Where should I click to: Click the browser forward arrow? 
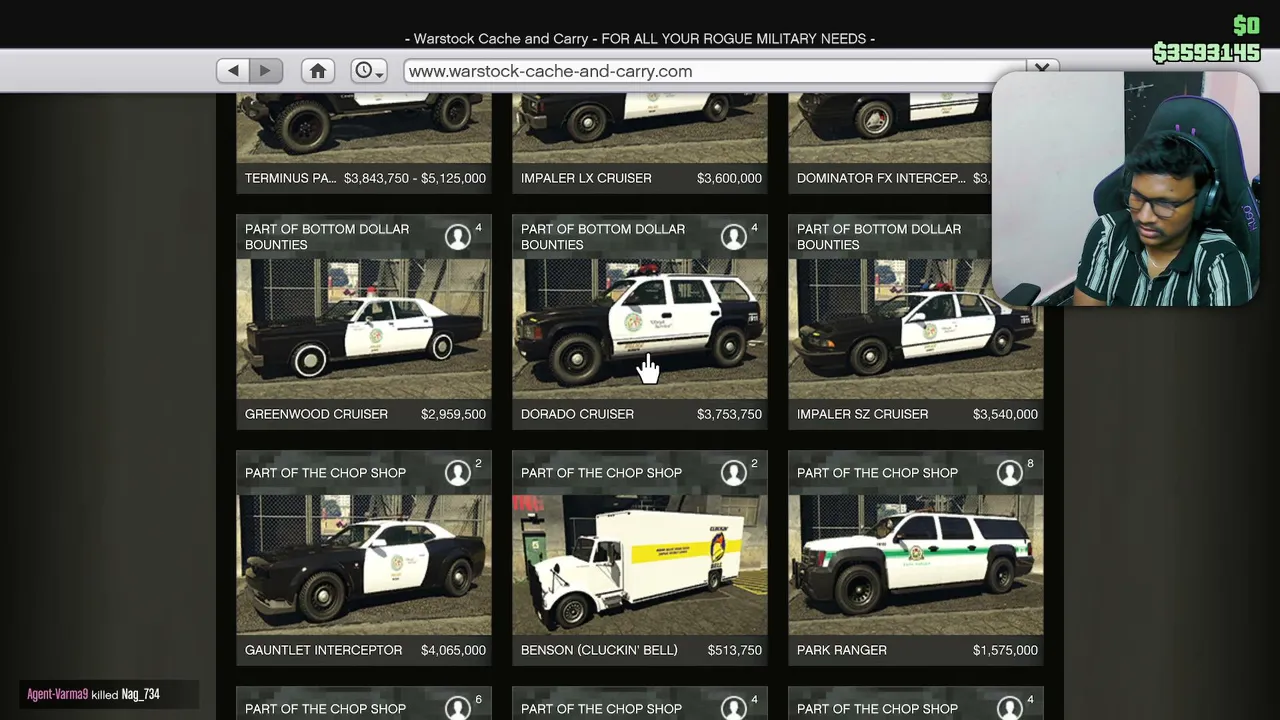click(x=265, y=71)
